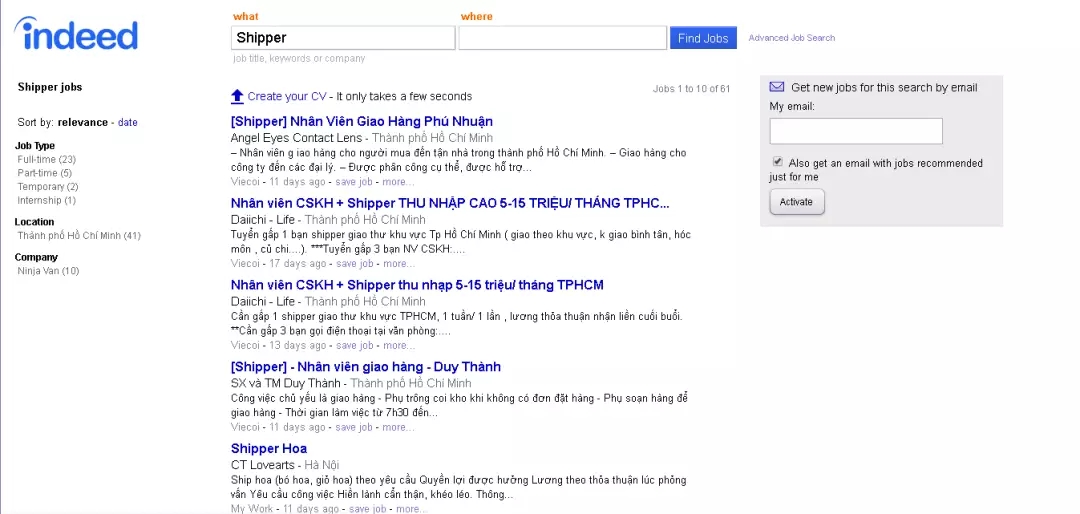Click the My email input field
Screen dimensions: 1080x514
click(x=855, y=131)
